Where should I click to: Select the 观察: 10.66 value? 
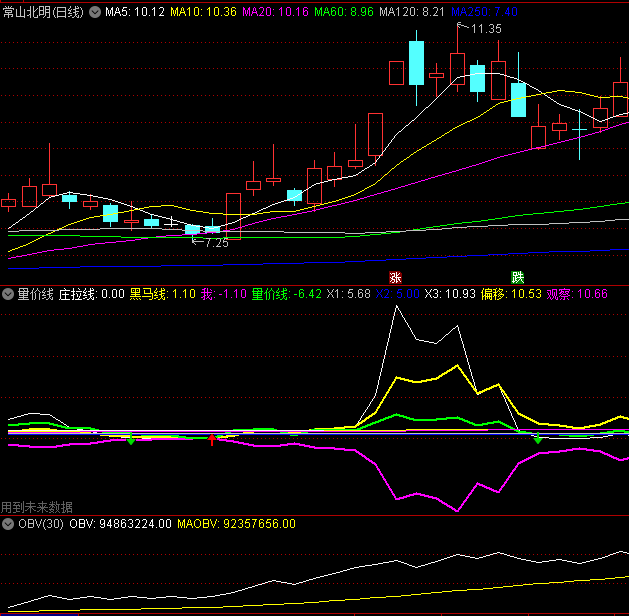(577, 294)
